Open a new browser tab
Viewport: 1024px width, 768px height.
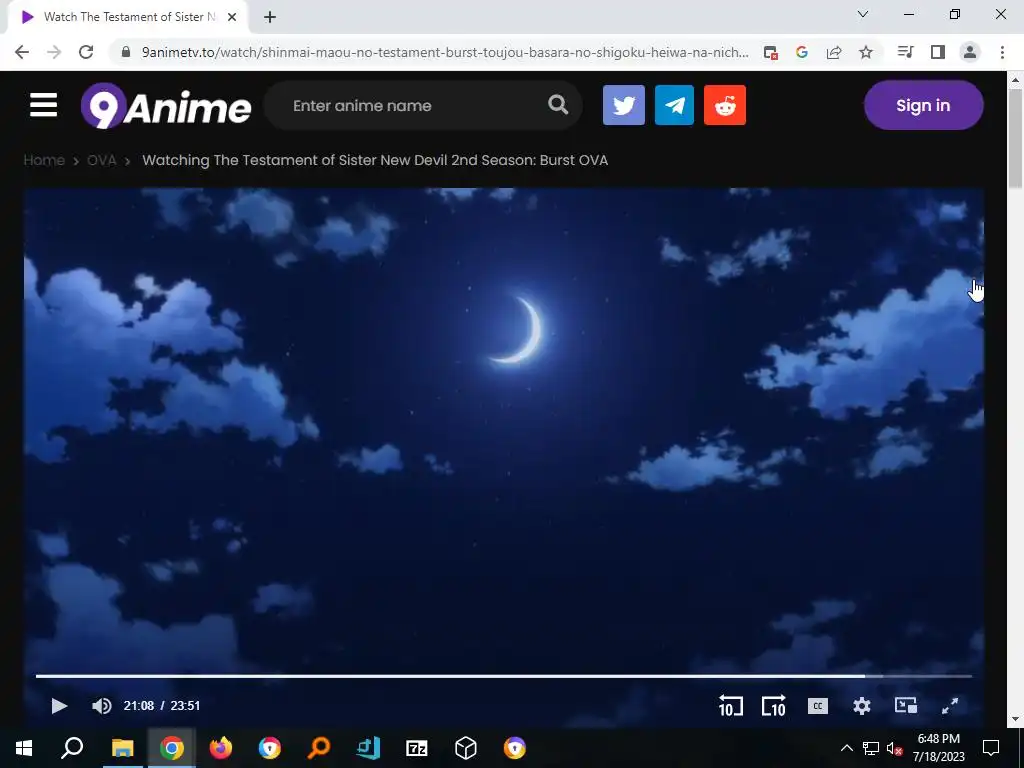(x=270, y=17)
